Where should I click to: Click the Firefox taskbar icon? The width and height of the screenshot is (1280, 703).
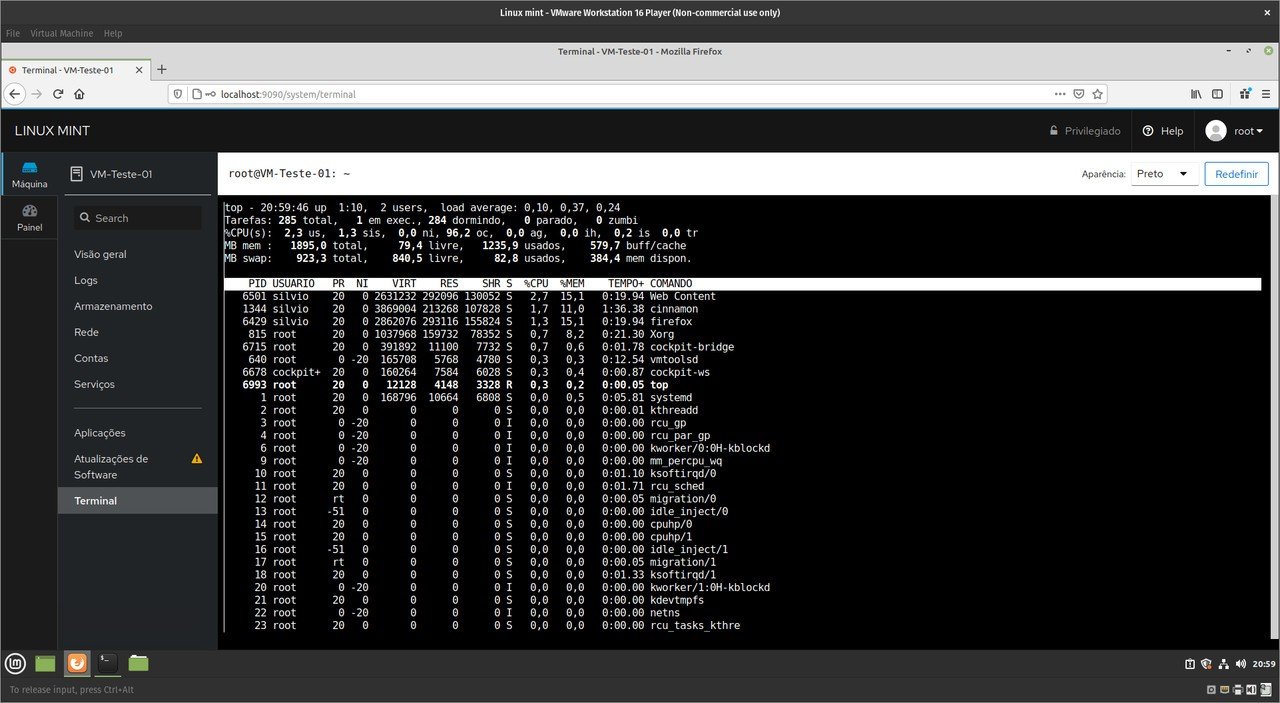(77, 663)
